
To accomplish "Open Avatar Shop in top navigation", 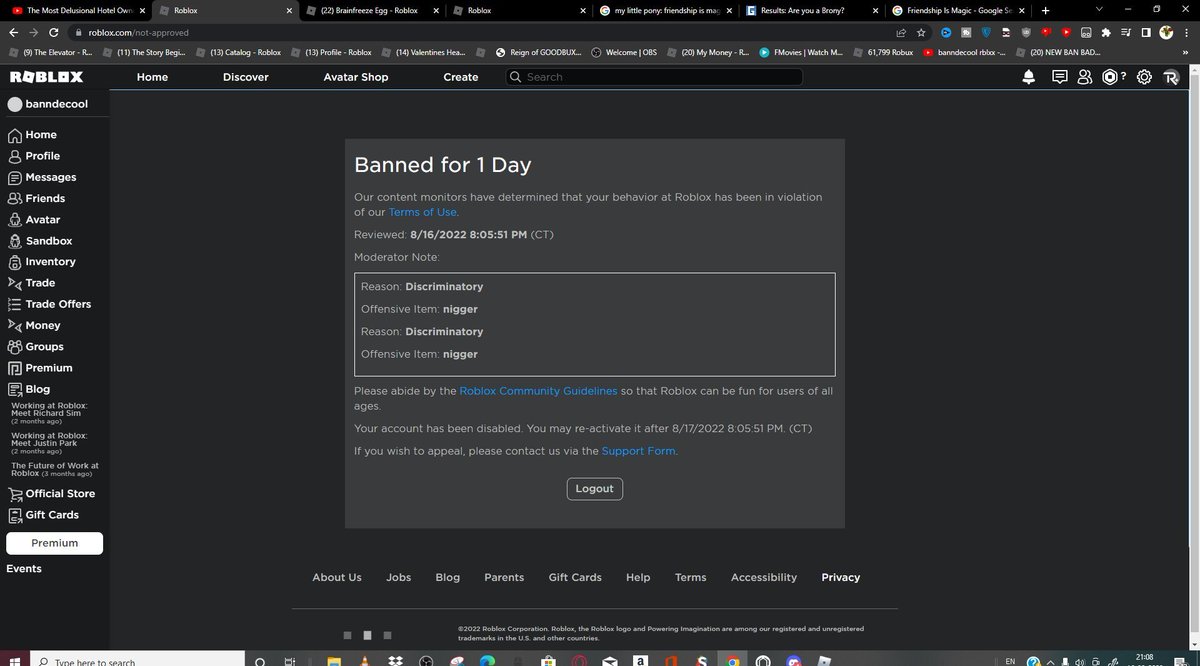I will (356, 77).
